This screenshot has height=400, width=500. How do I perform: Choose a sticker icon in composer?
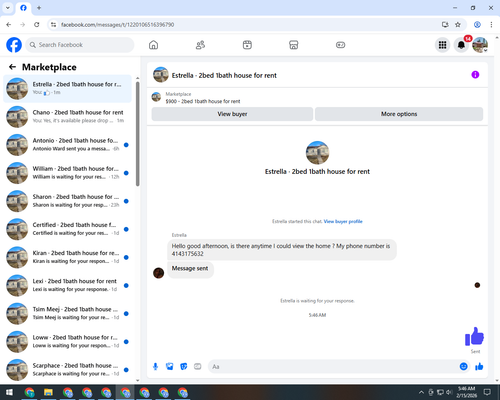tap(184, 367)
